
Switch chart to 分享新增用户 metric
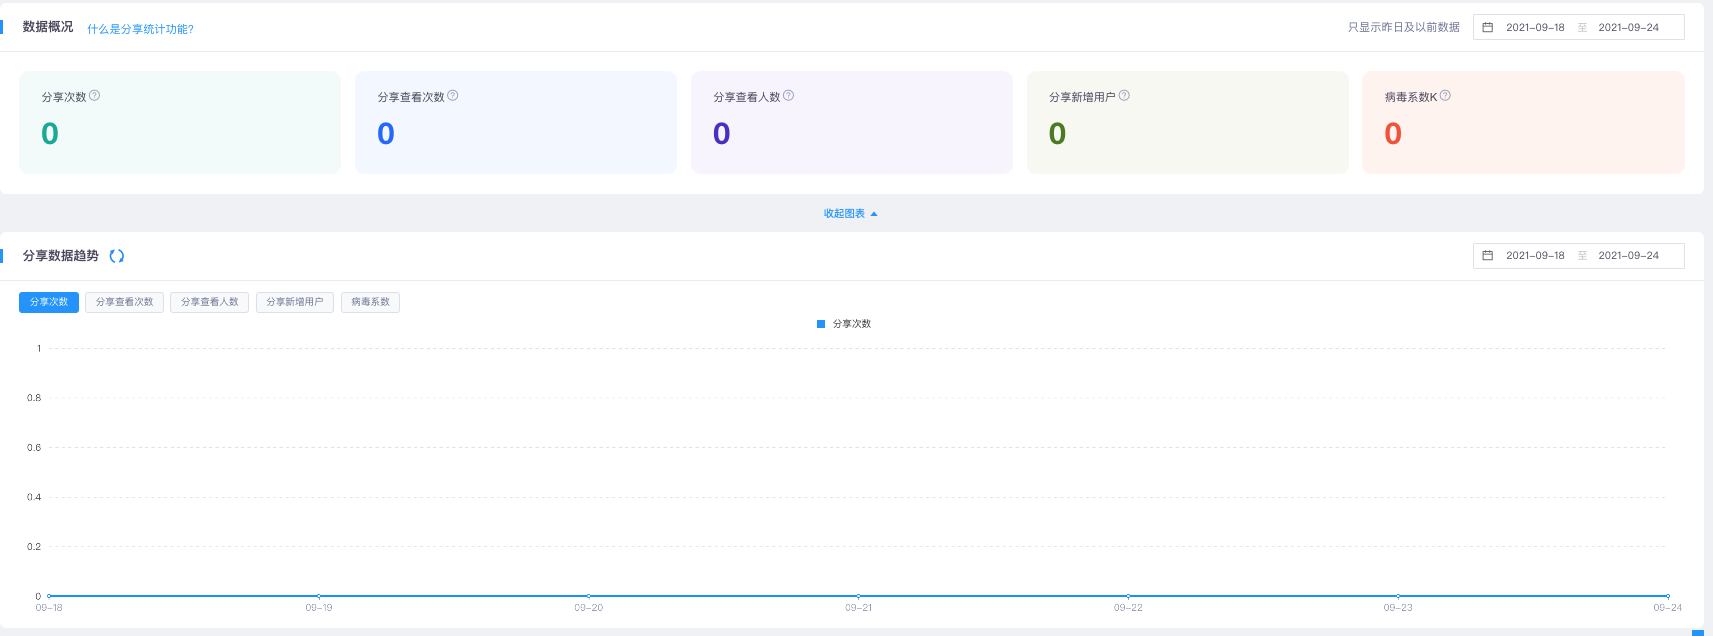click(295, 302)
